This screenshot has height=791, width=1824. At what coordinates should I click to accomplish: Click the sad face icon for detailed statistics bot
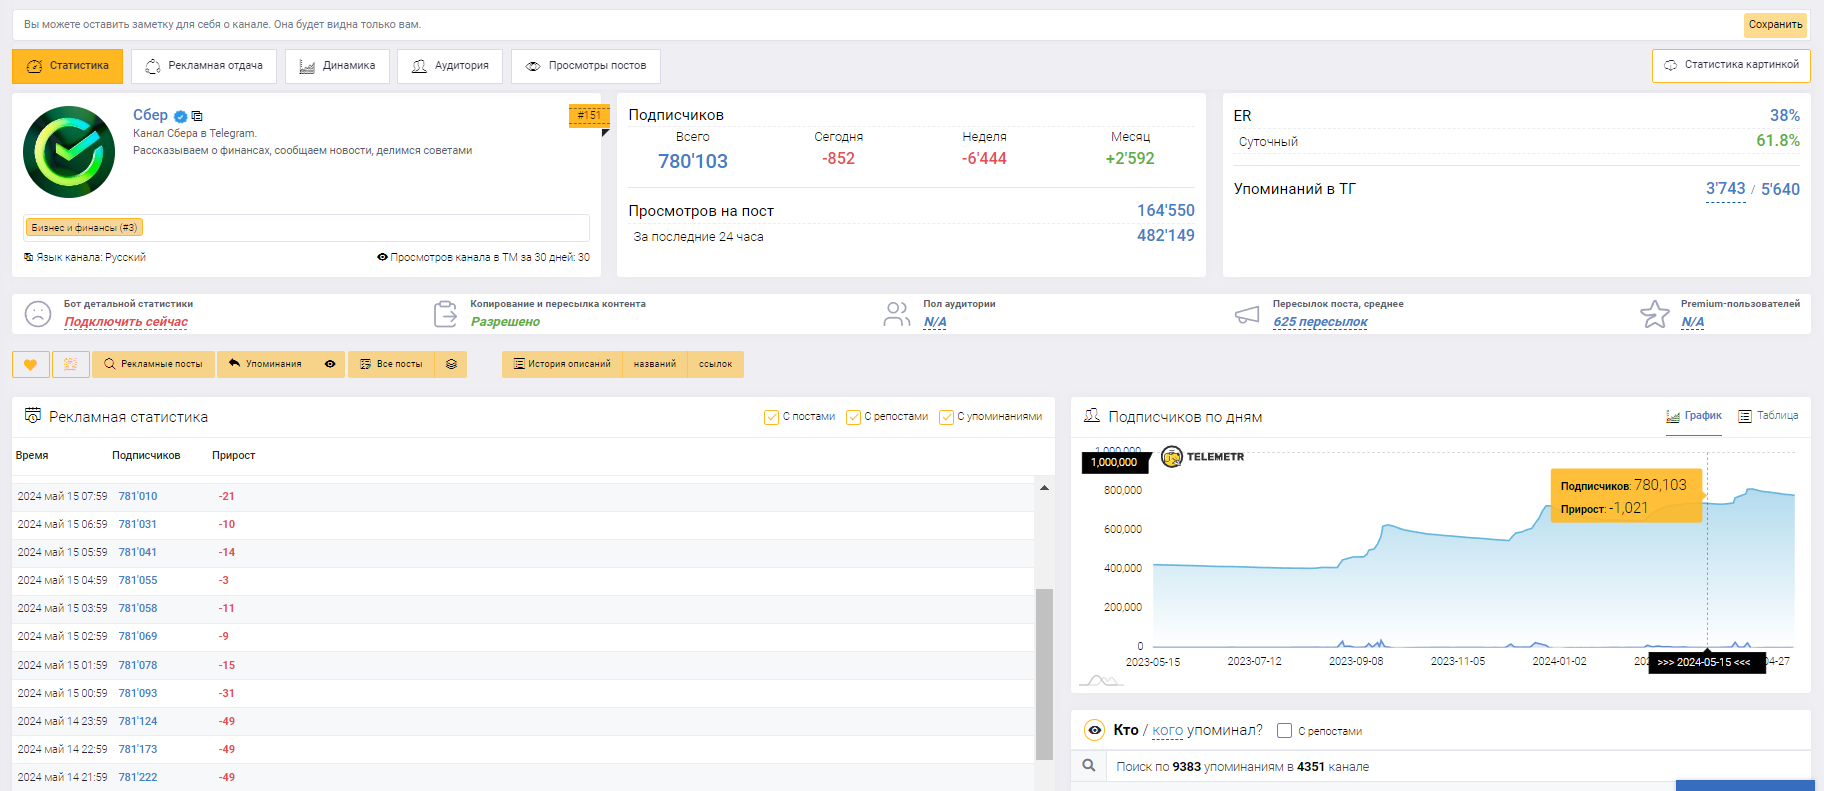38,314
